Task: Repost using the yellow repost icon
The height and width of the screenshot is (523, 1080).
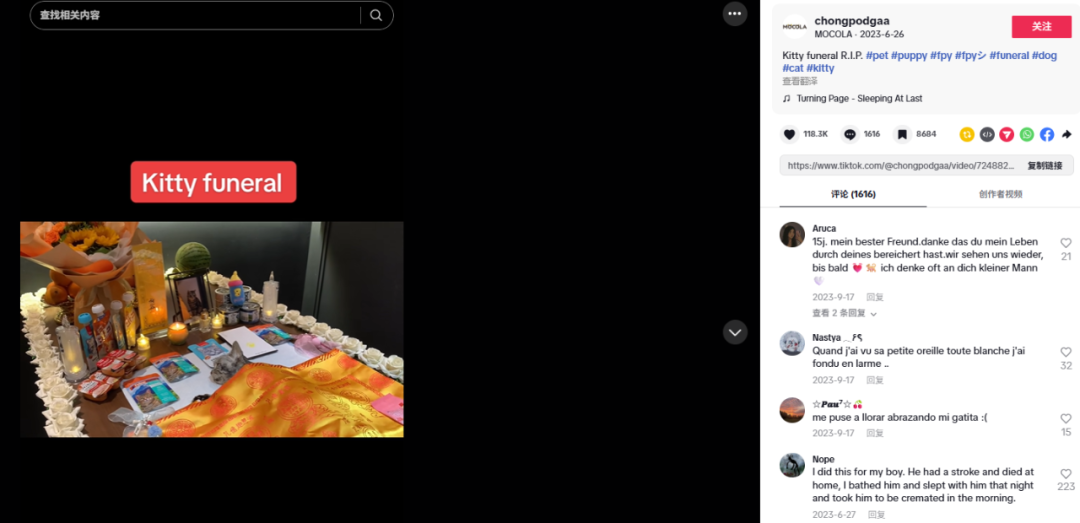Action: click(x=967, y=134)
